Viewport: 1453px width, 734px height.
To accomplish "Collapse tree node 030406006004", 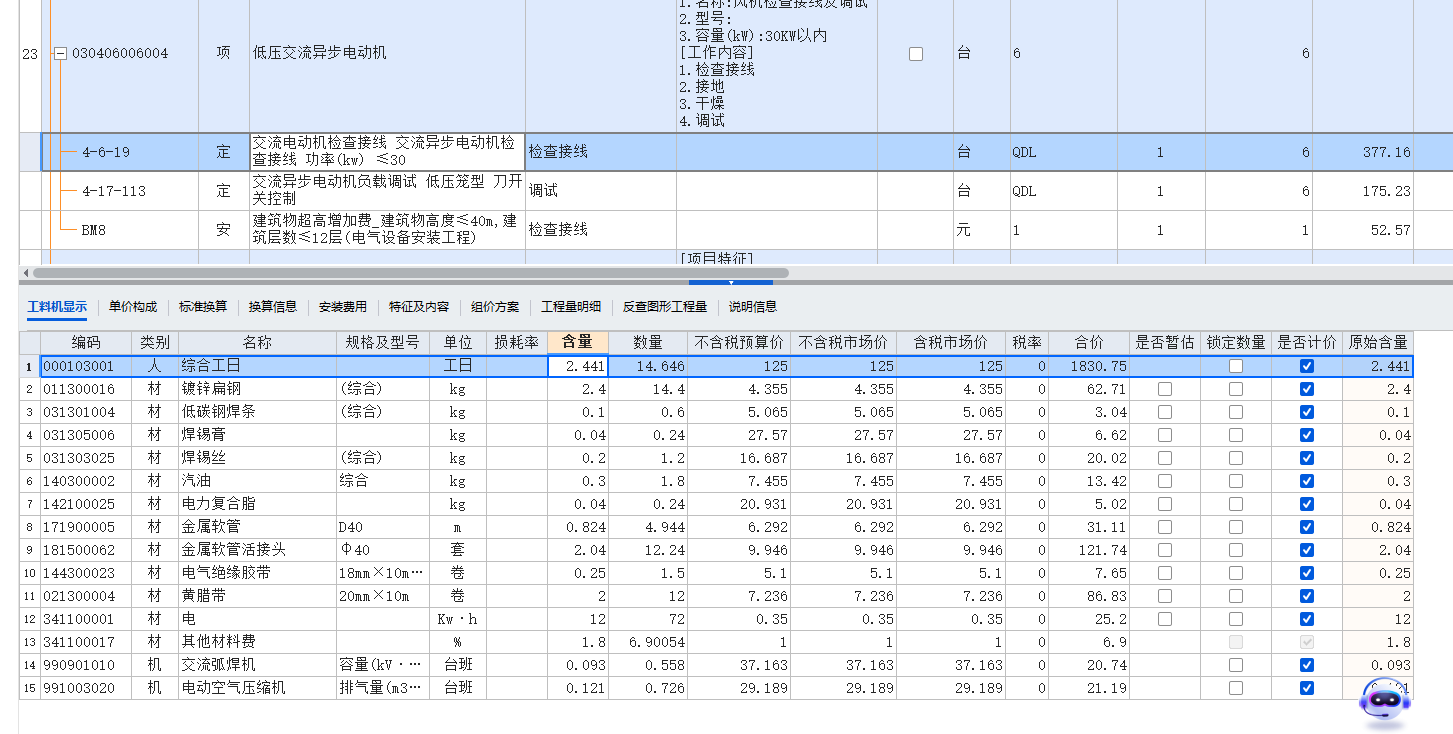I will point(60,53).
